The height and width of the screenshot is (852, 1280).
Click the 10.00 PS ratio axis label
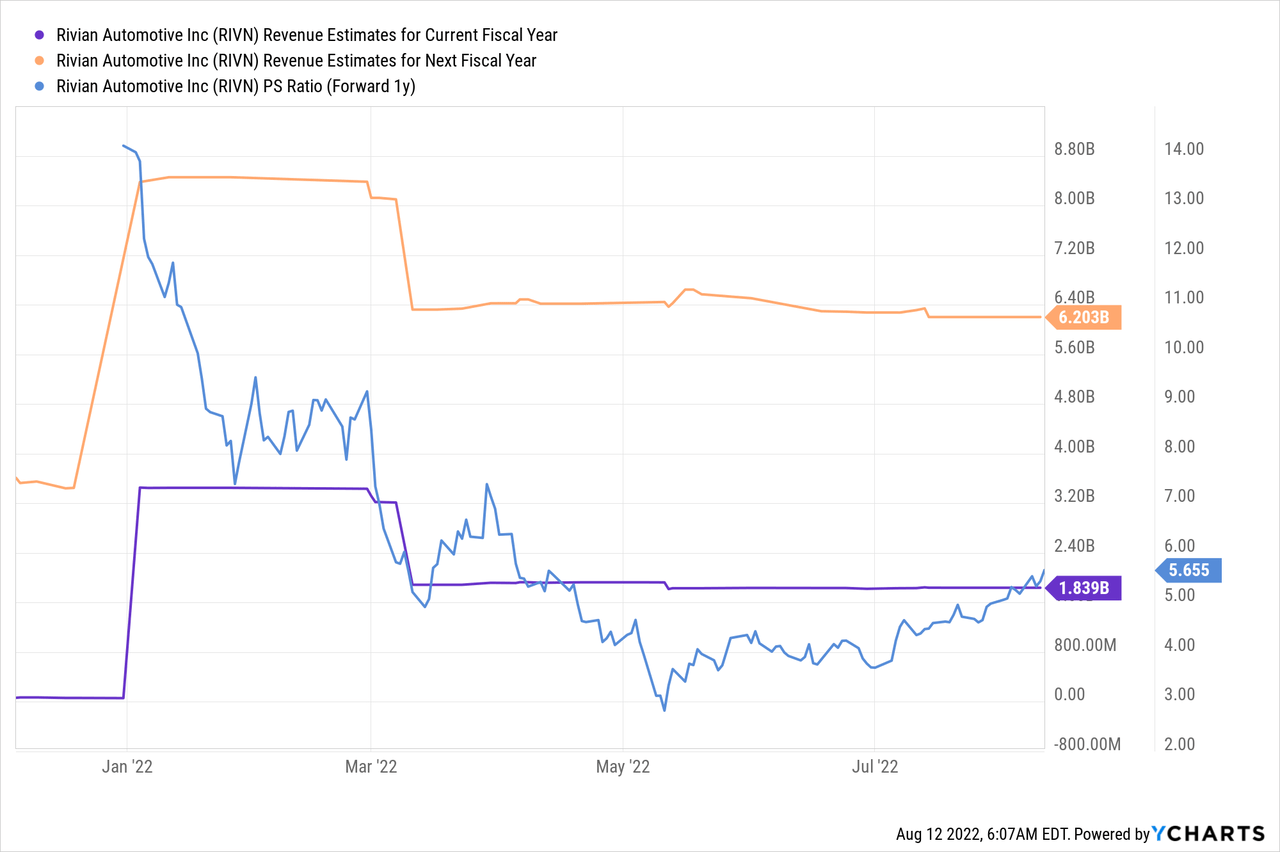click(x=1183, y=348)
